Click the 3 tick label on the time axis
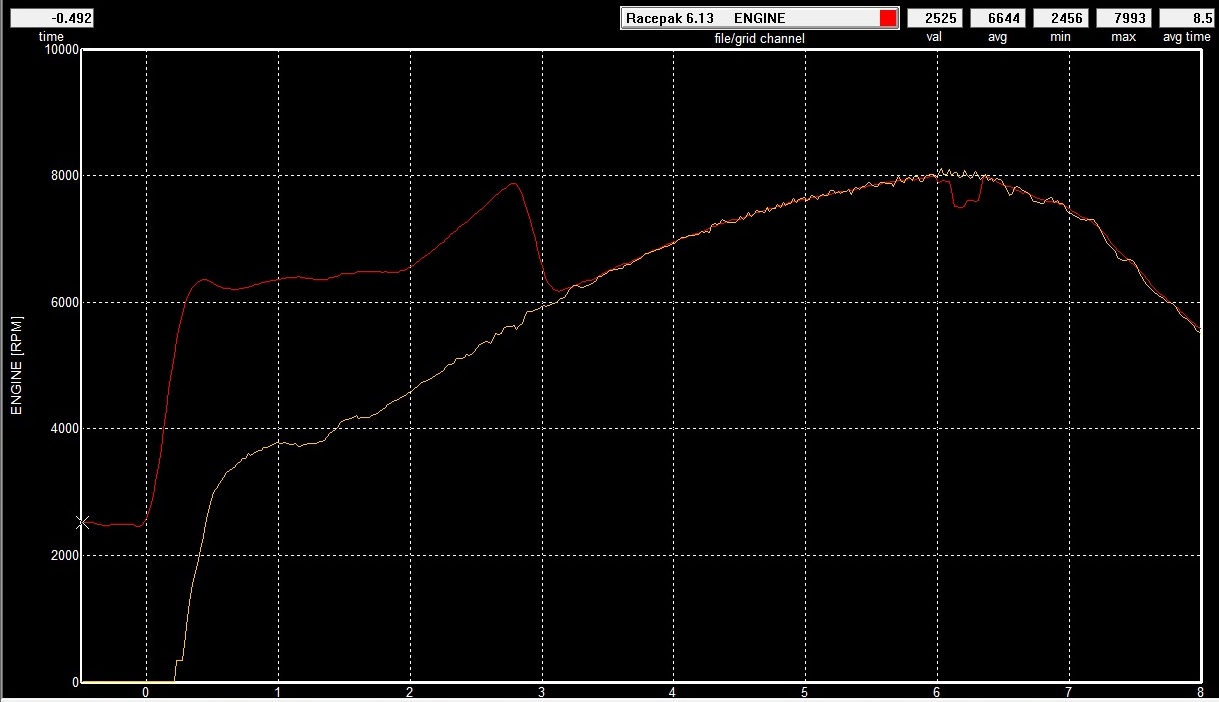Viewport: 1219px width, 702px height. 542,692
